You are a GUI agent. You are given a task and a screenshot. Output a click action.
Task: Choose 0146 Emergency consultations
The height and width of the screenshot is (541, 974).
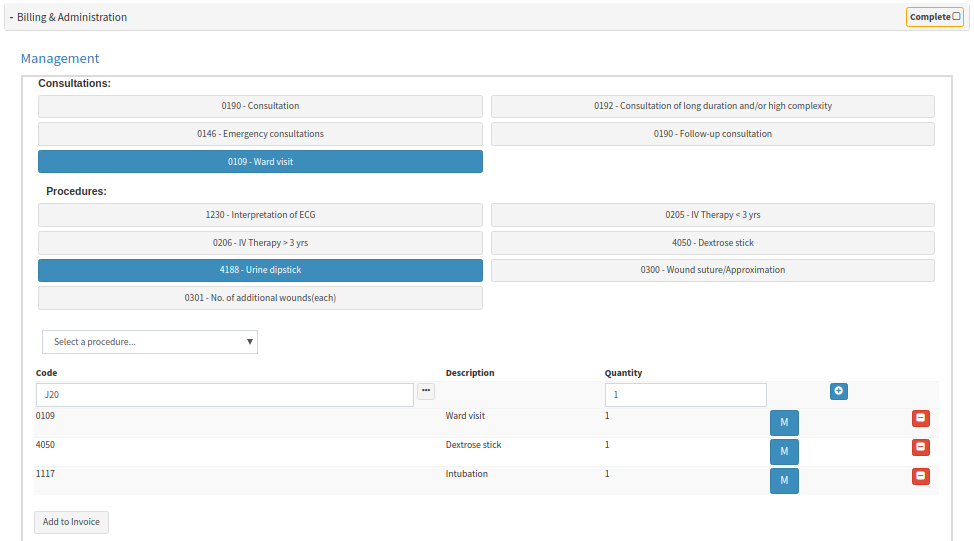point(260,134)
